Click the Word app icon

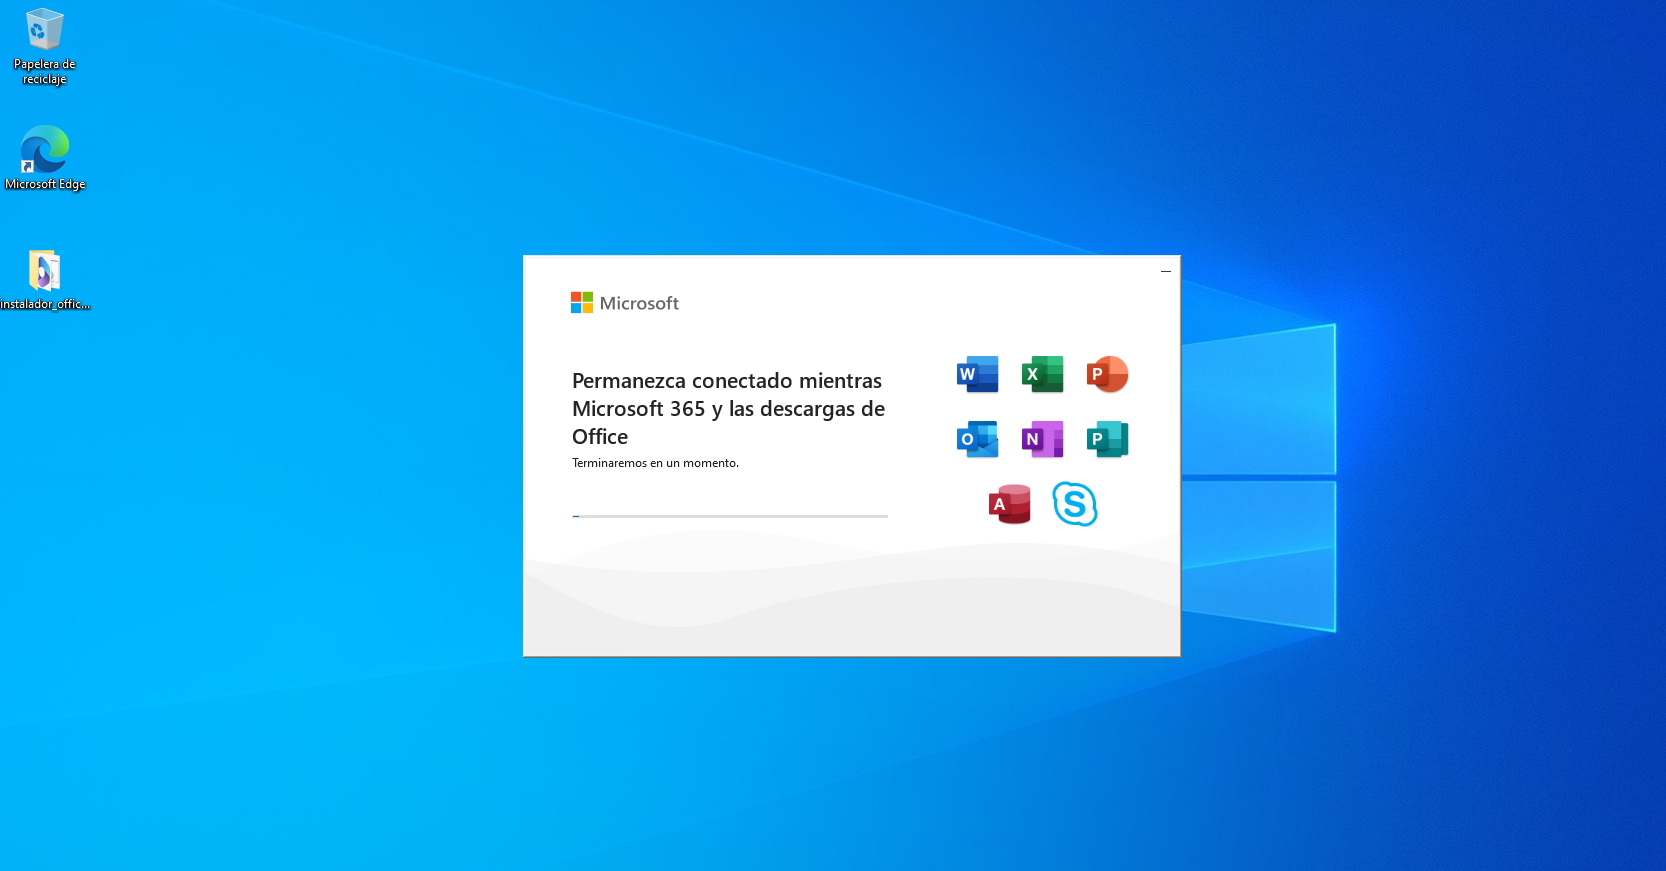tap(977, 374)
